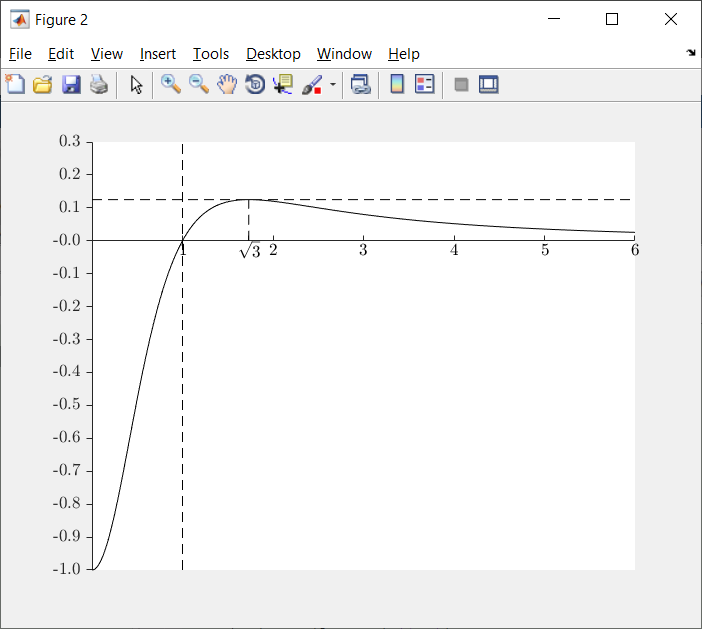
Task: Save the figure using the floppy disk icon
Action: [x=71, y=84]
